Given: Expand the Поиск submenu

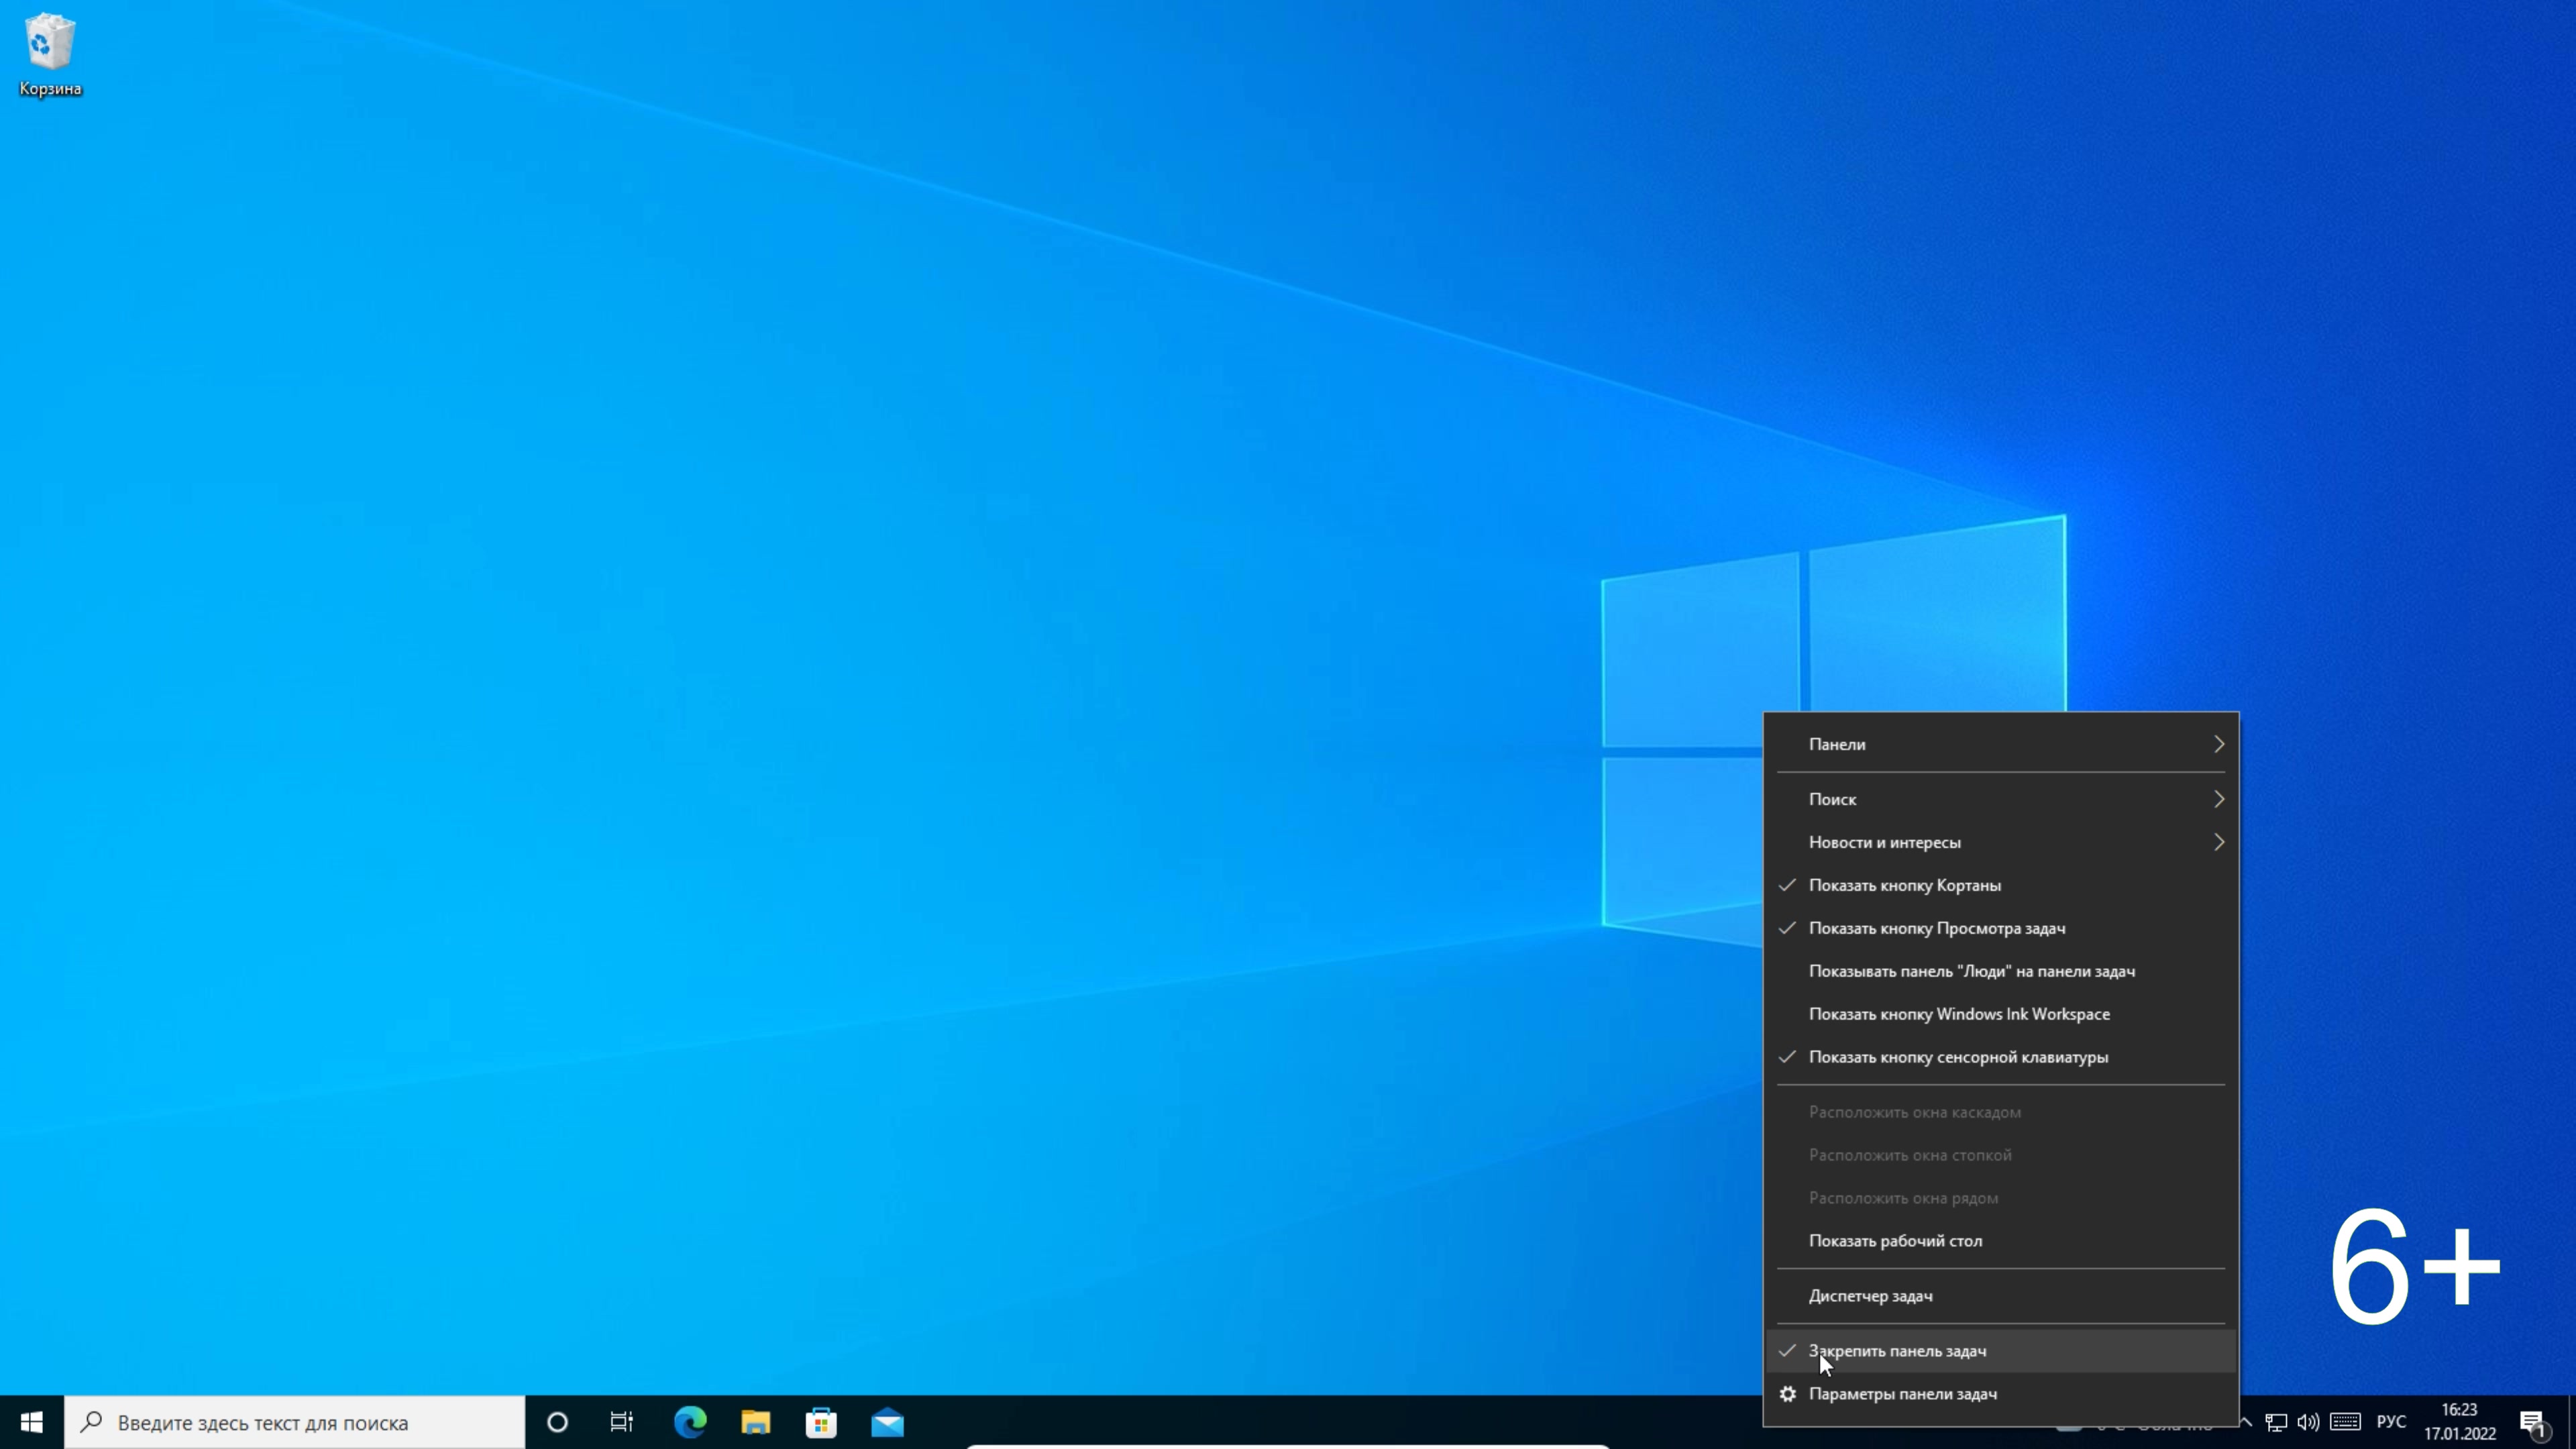Looking at the screenshot, I should point(2001,799).
